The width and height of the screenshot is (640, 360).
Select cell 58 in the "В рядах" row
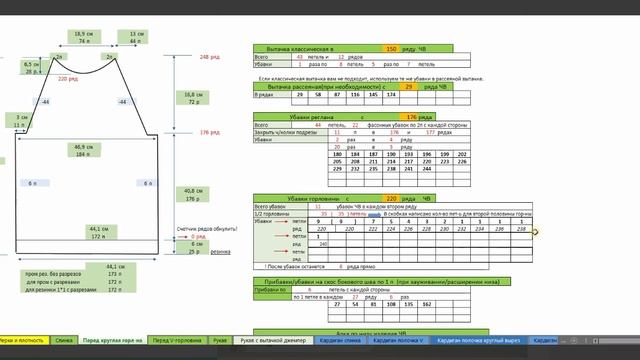point(318,94)
